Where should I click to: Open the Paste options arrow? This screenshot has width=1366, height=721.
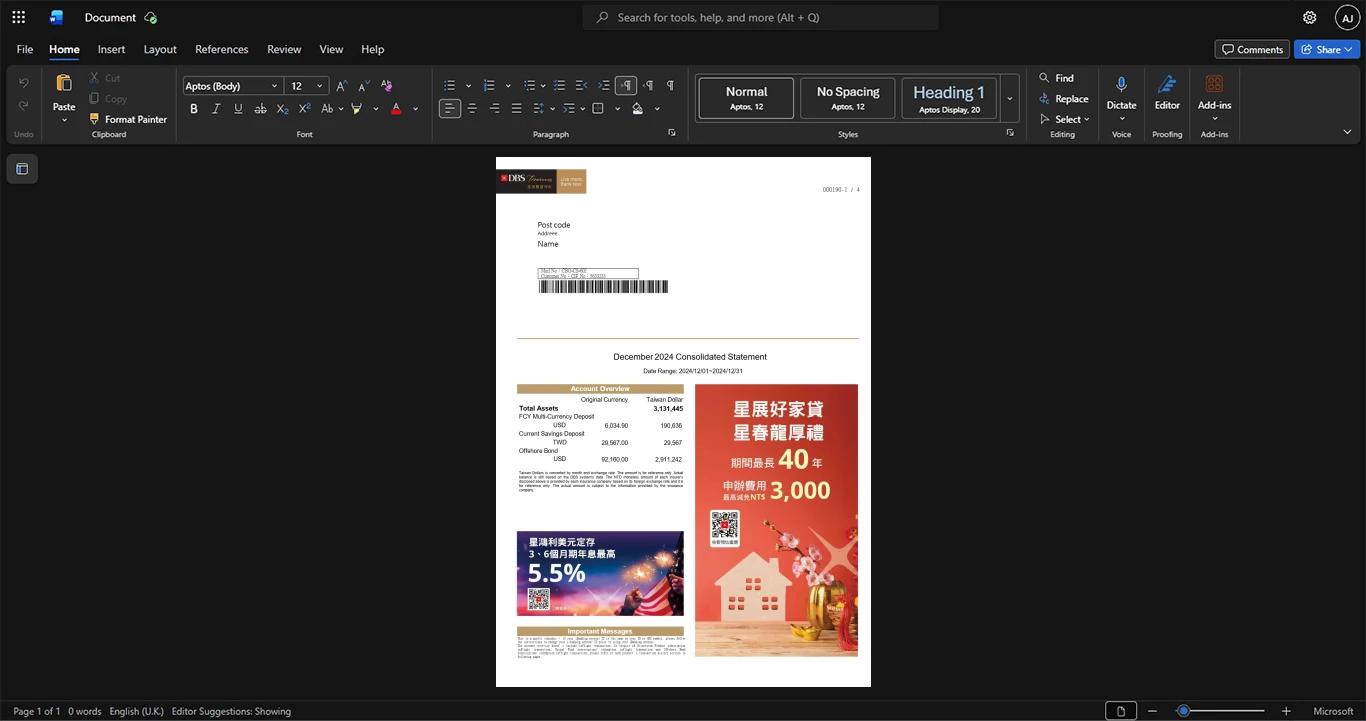click(x=64, y=120)
